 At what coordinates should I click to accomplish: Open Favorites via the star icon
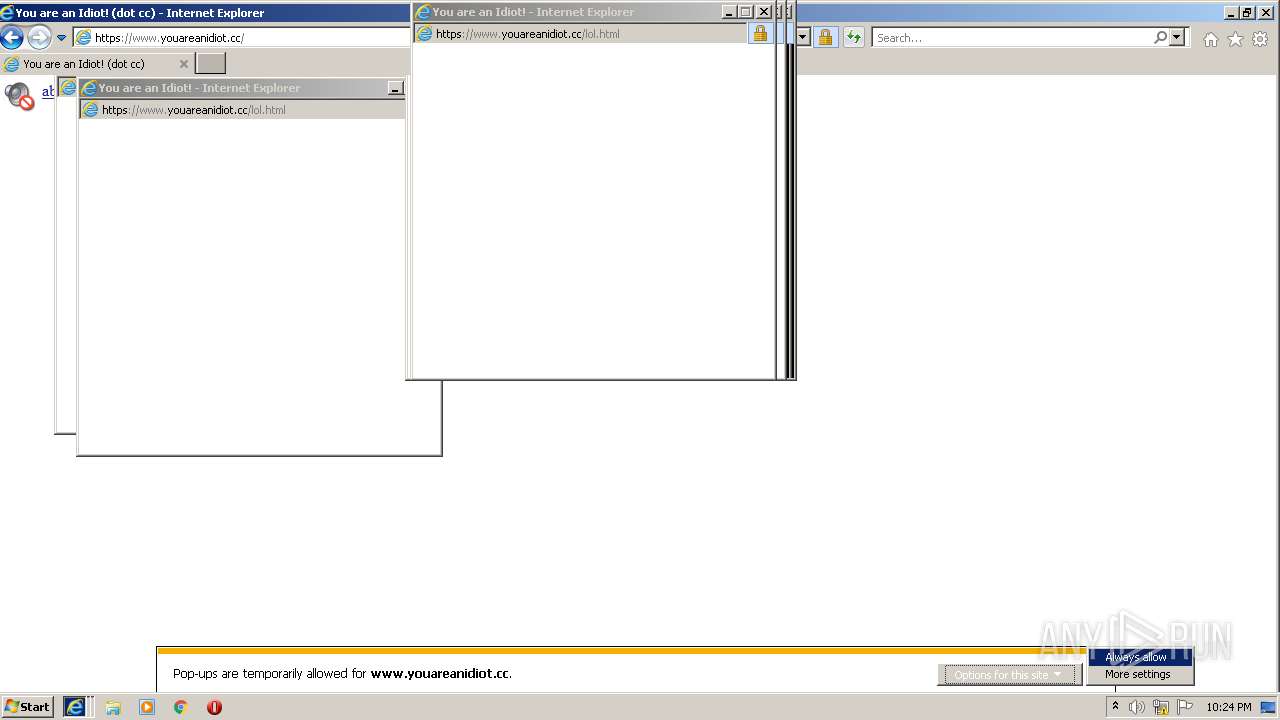[1236, 39]
